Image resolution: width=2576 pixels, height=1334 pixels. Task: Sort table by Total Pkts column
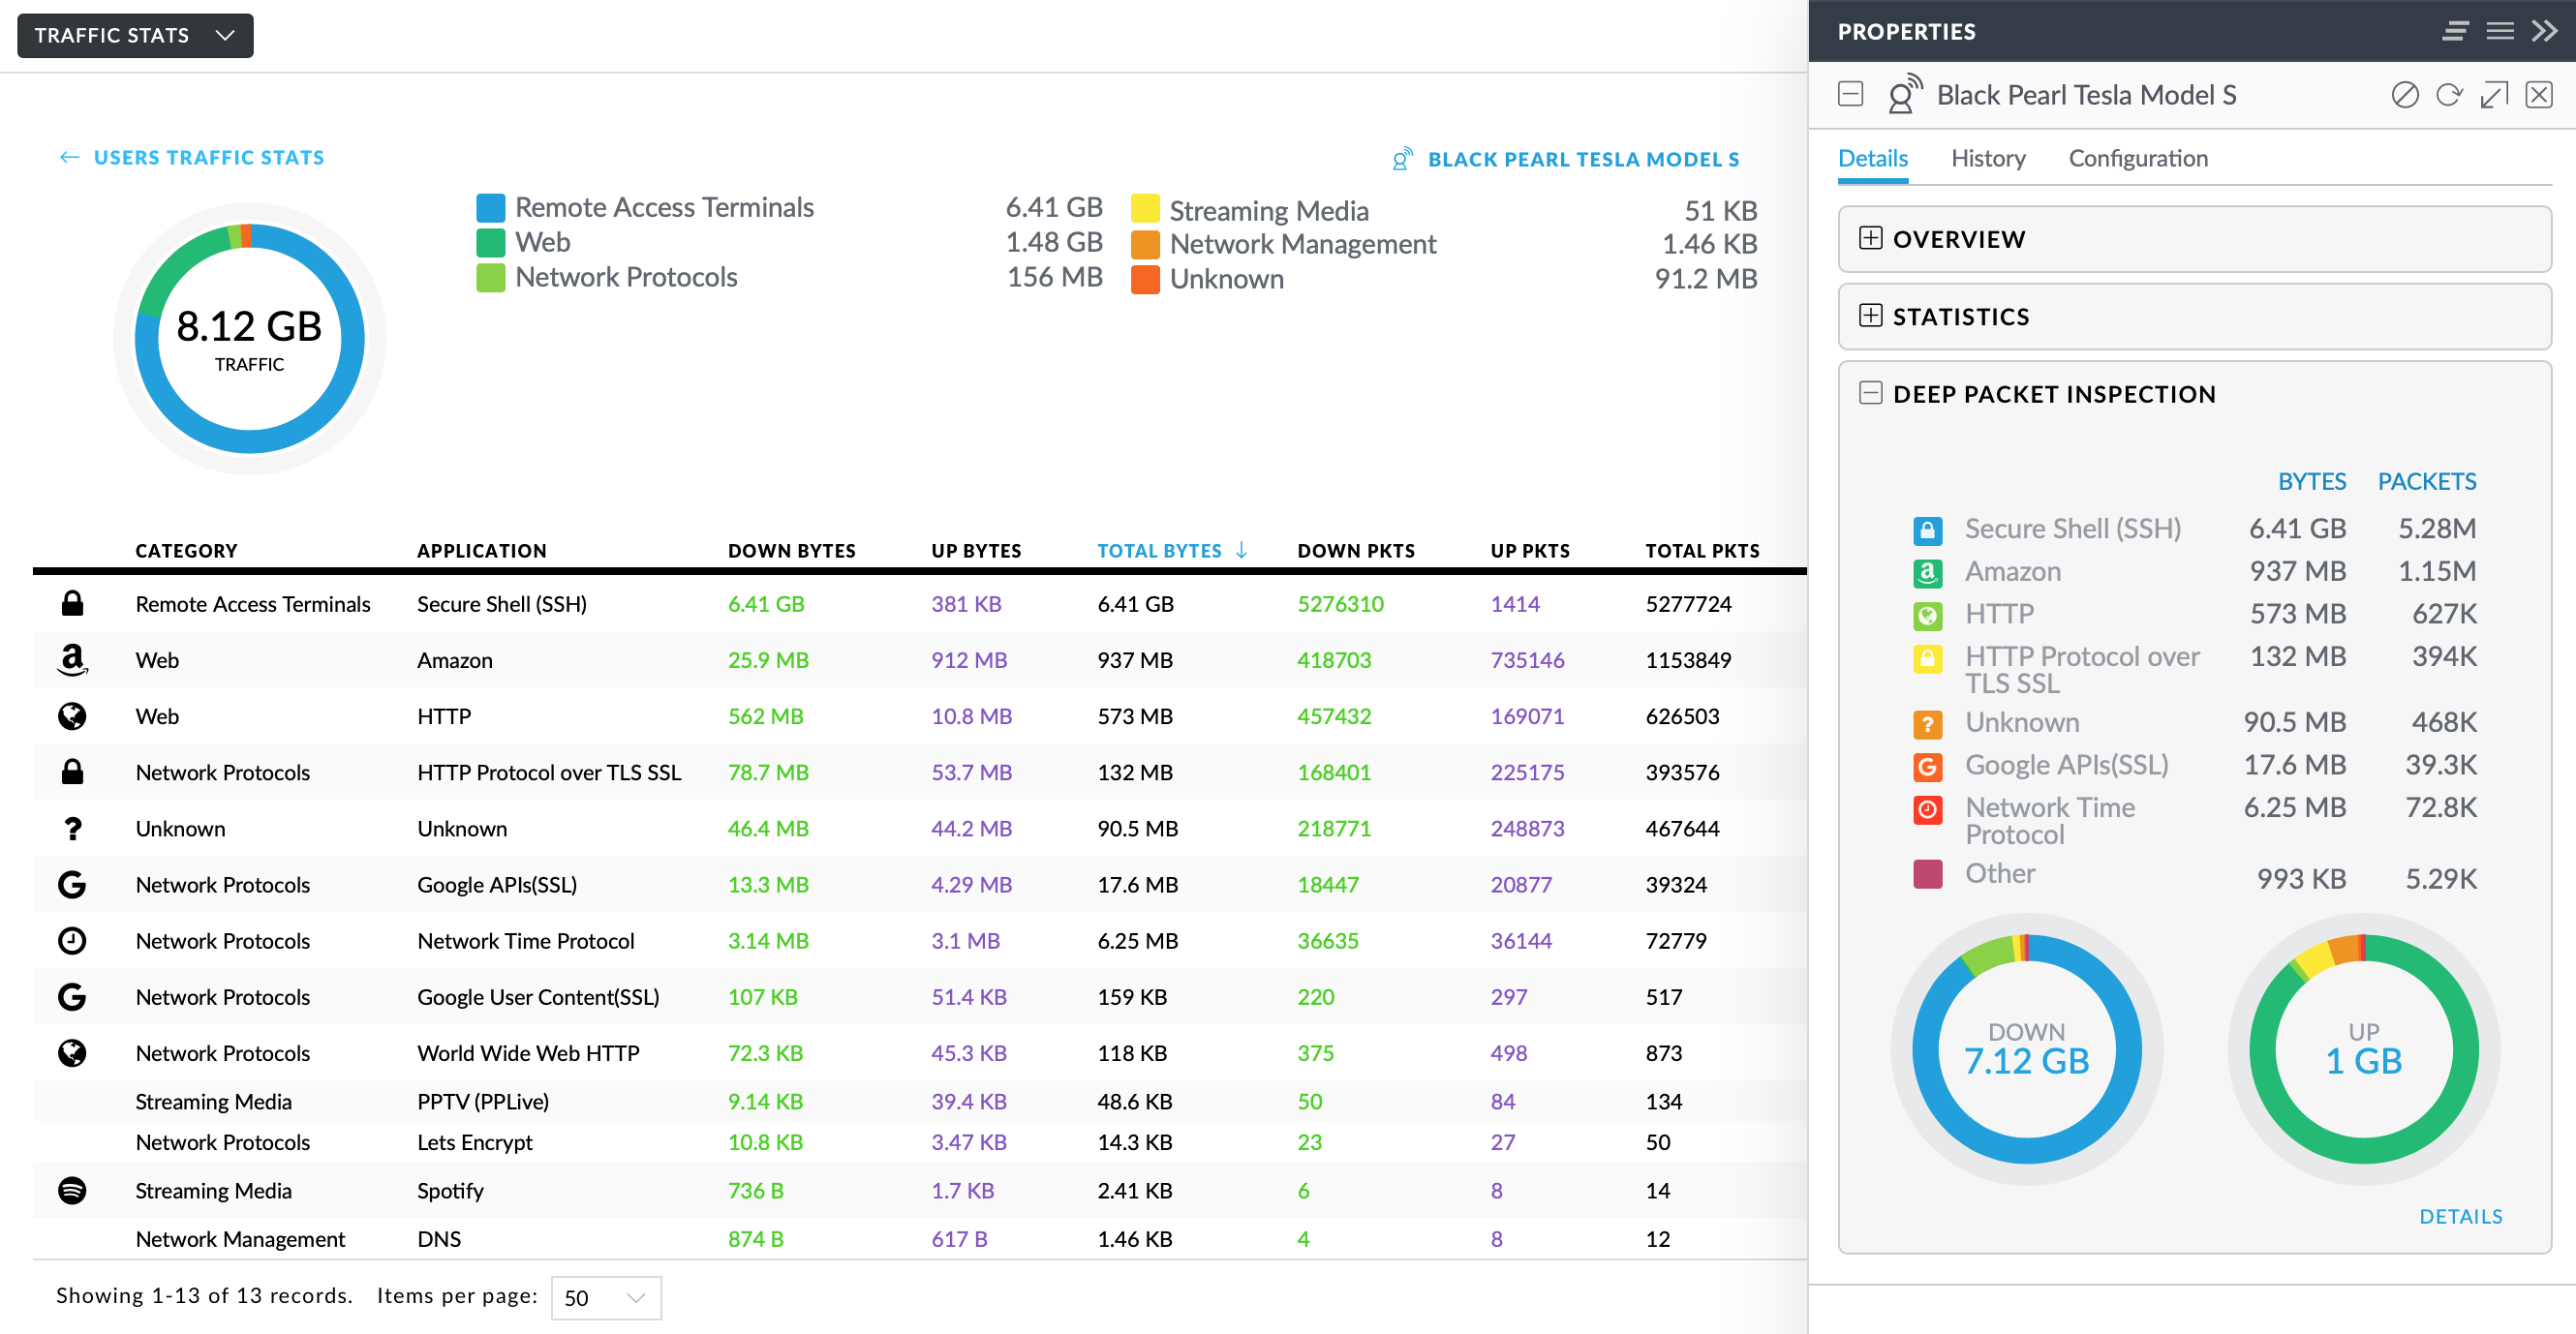click(1702, 550)
